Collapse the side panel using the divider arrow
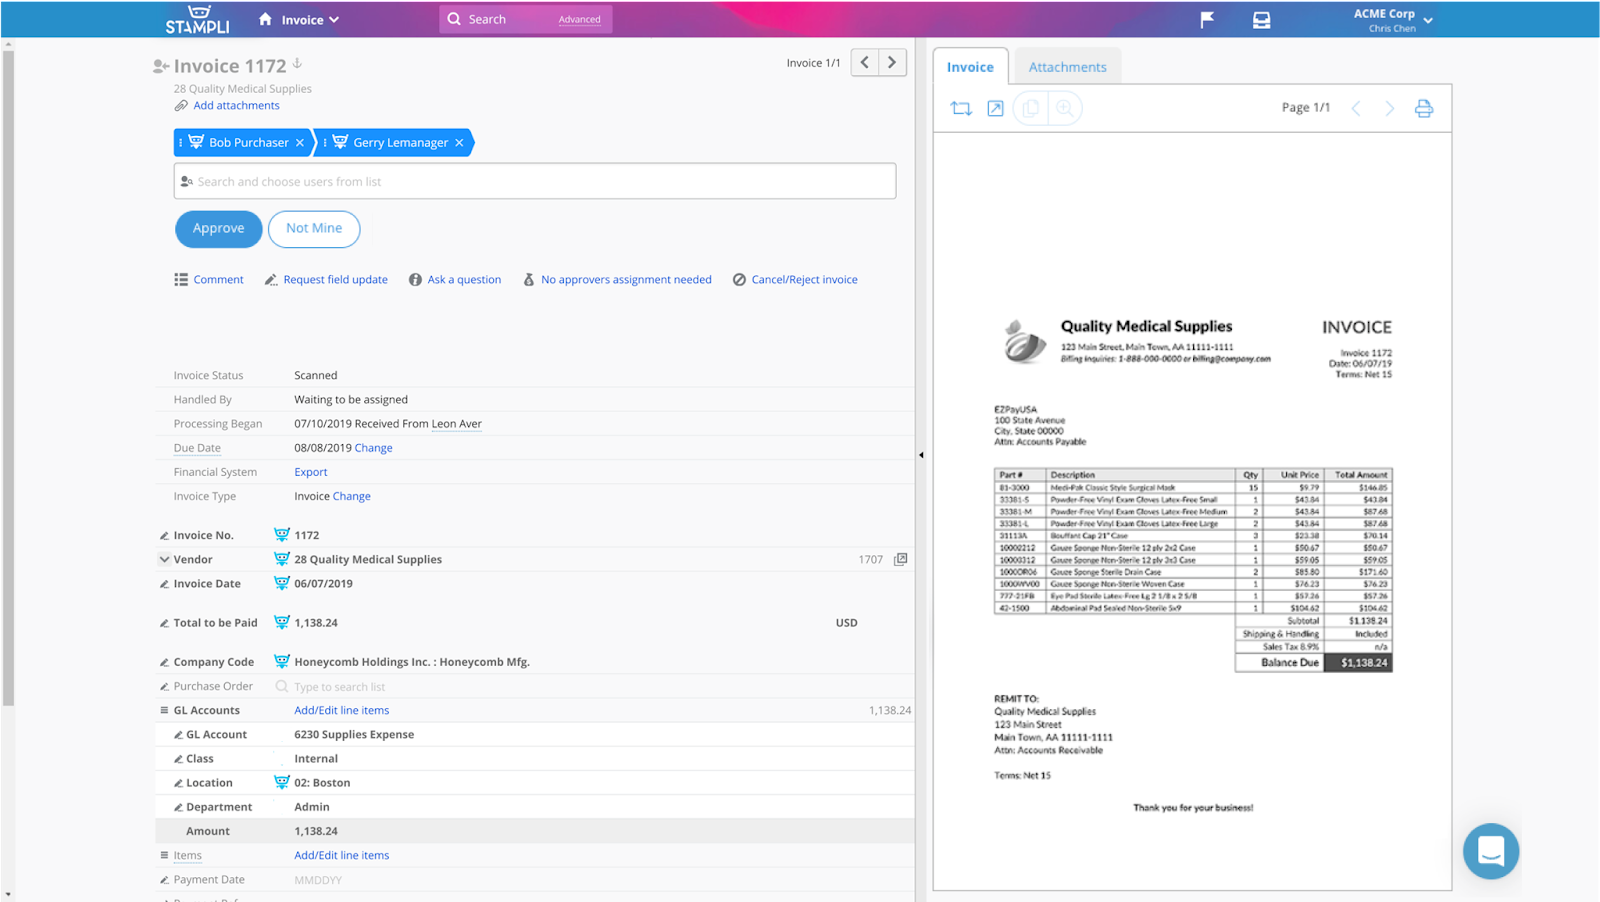1600x902 pixels. click(x=921, y=455)
